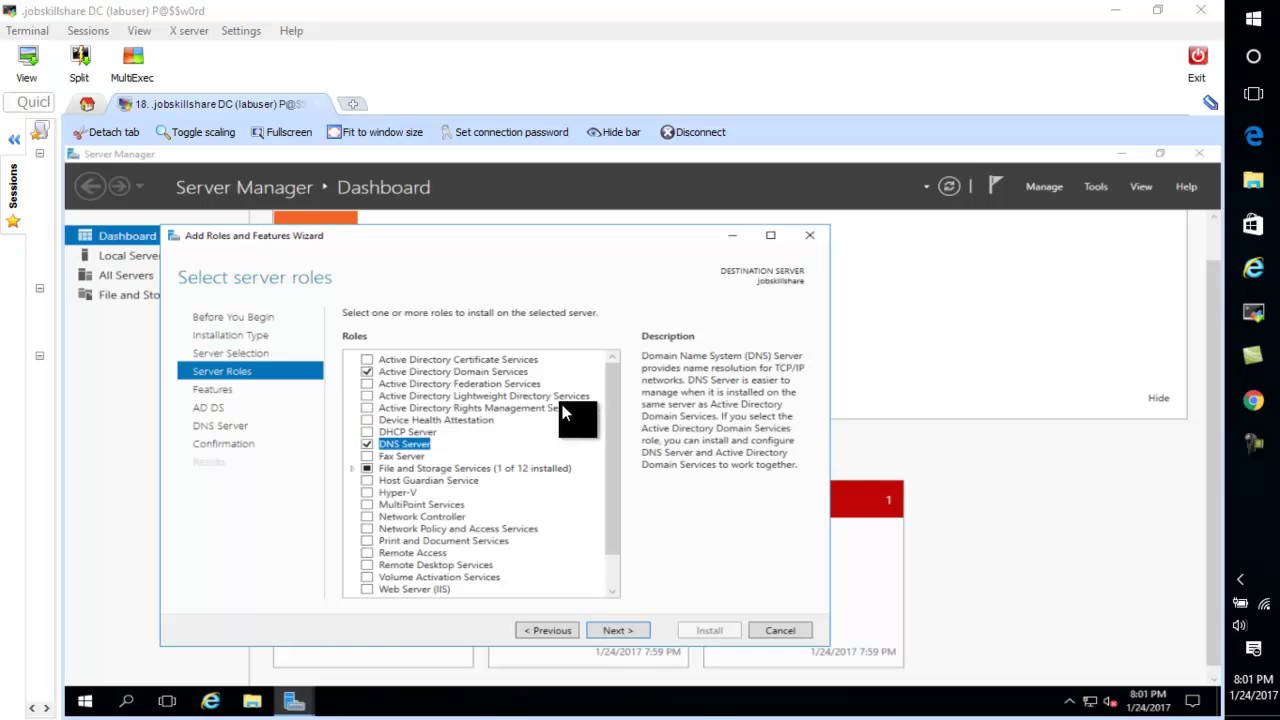Click roles list scrollbar thumb
This screenshot has height=720, width=1280.
(x=613, y=458)
